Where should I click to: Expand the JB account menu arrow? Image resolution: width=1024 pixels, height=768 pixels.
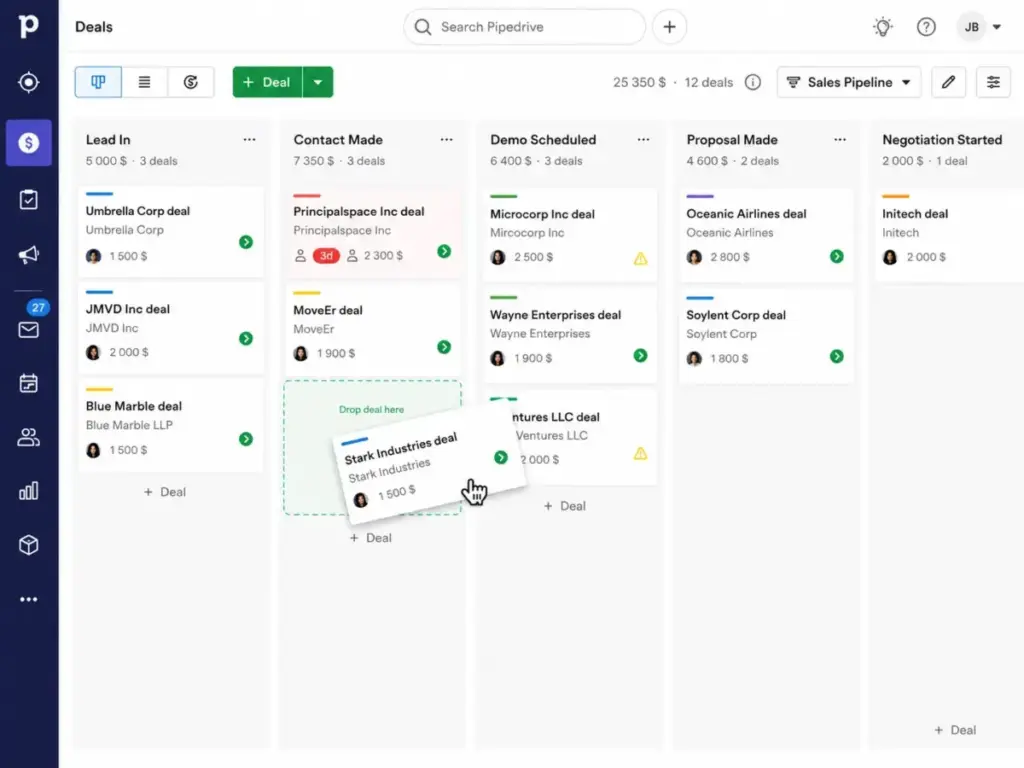(x=997, y=27)
